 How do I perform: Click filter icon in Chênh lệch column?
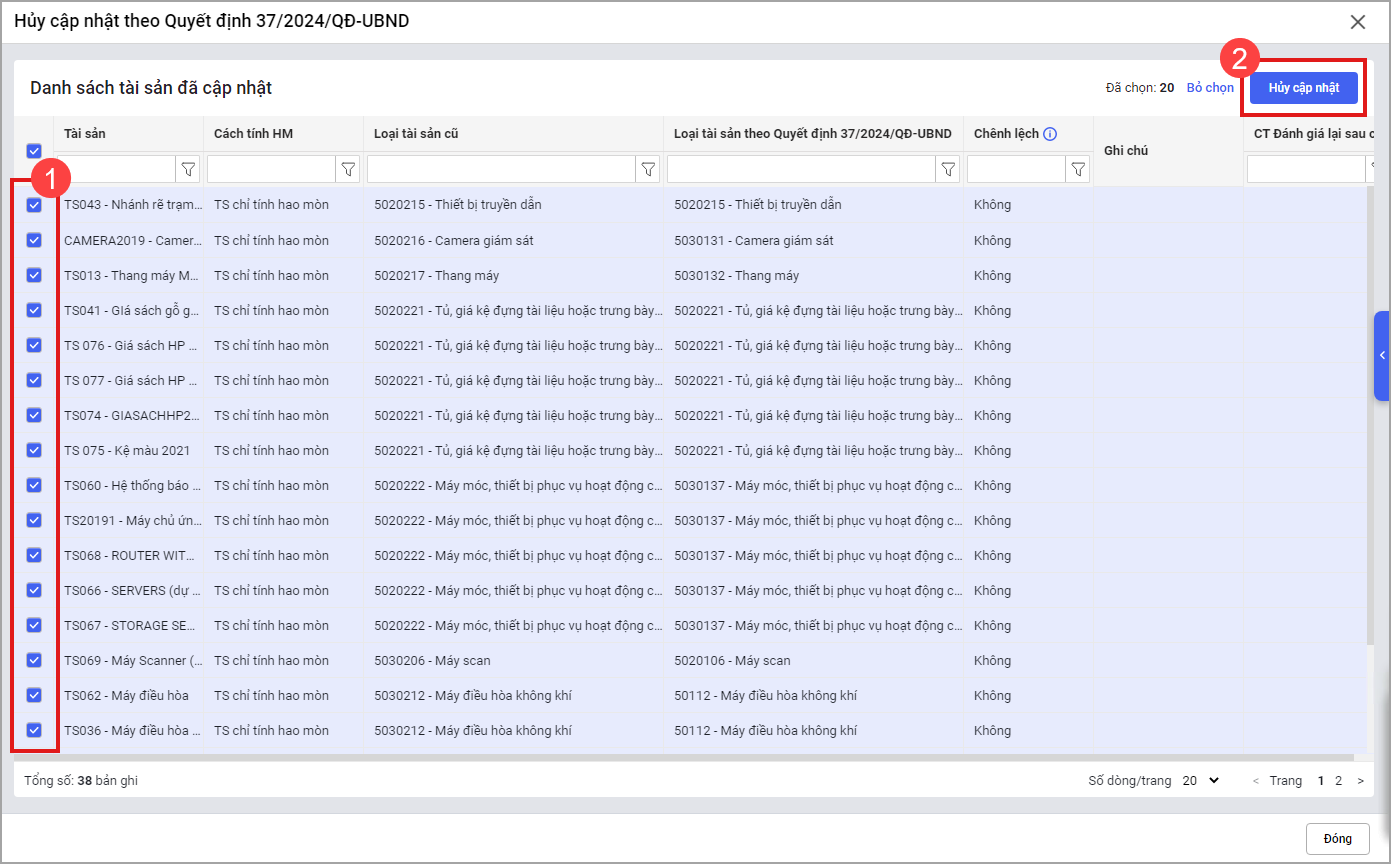point(1078,169)
